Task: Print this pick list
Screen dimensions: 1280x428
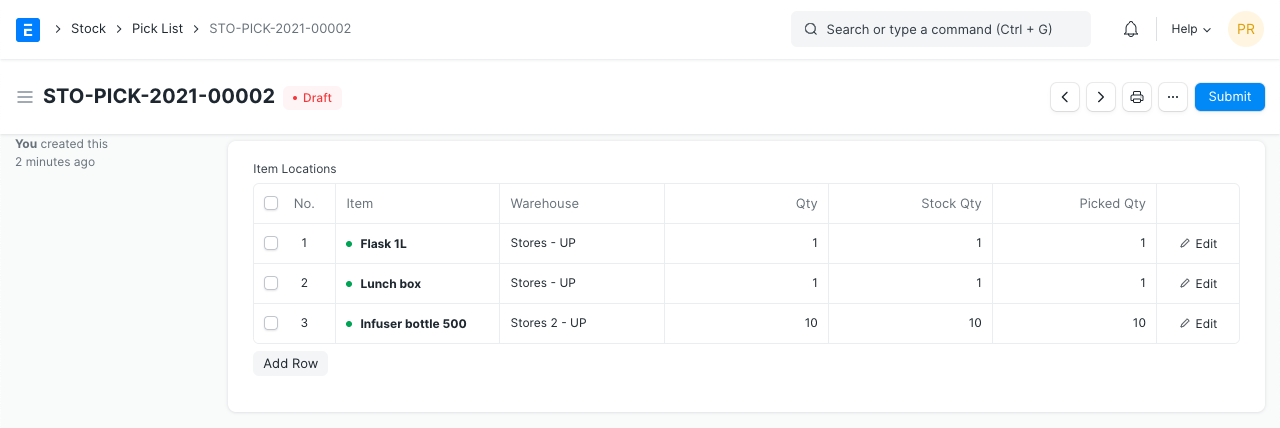Action: [1137, 97]
